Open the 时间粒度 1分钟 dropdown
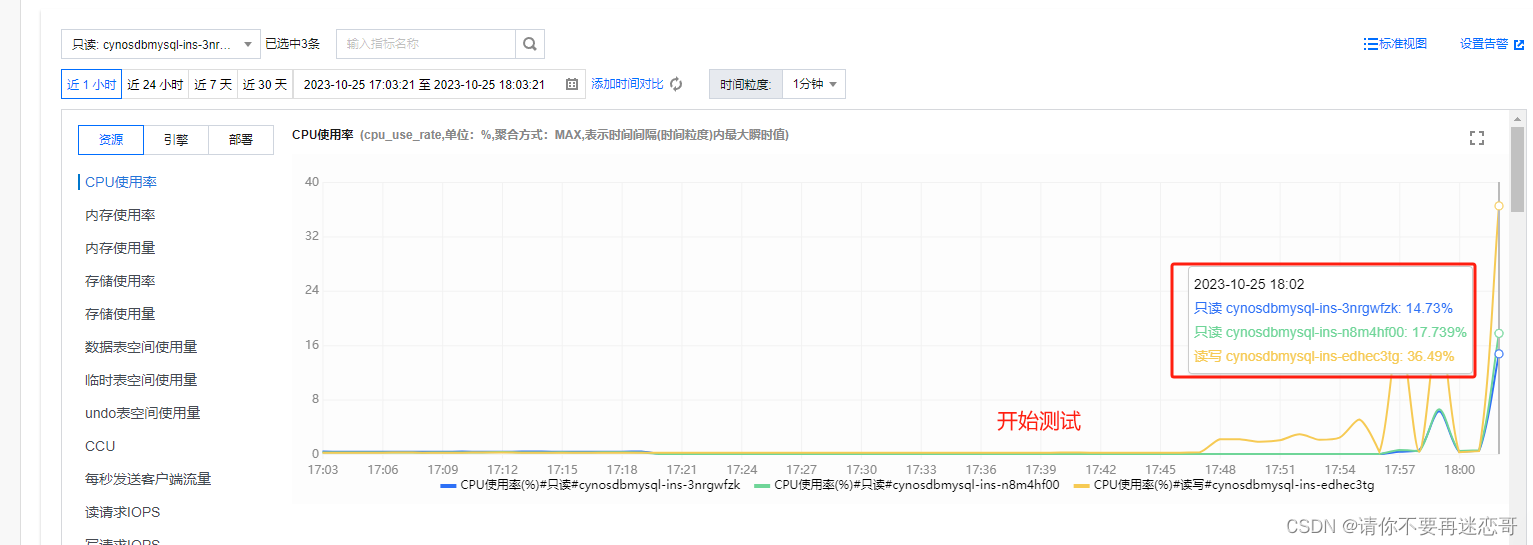Screen dimensions: 1533x545 pos(813,84)
